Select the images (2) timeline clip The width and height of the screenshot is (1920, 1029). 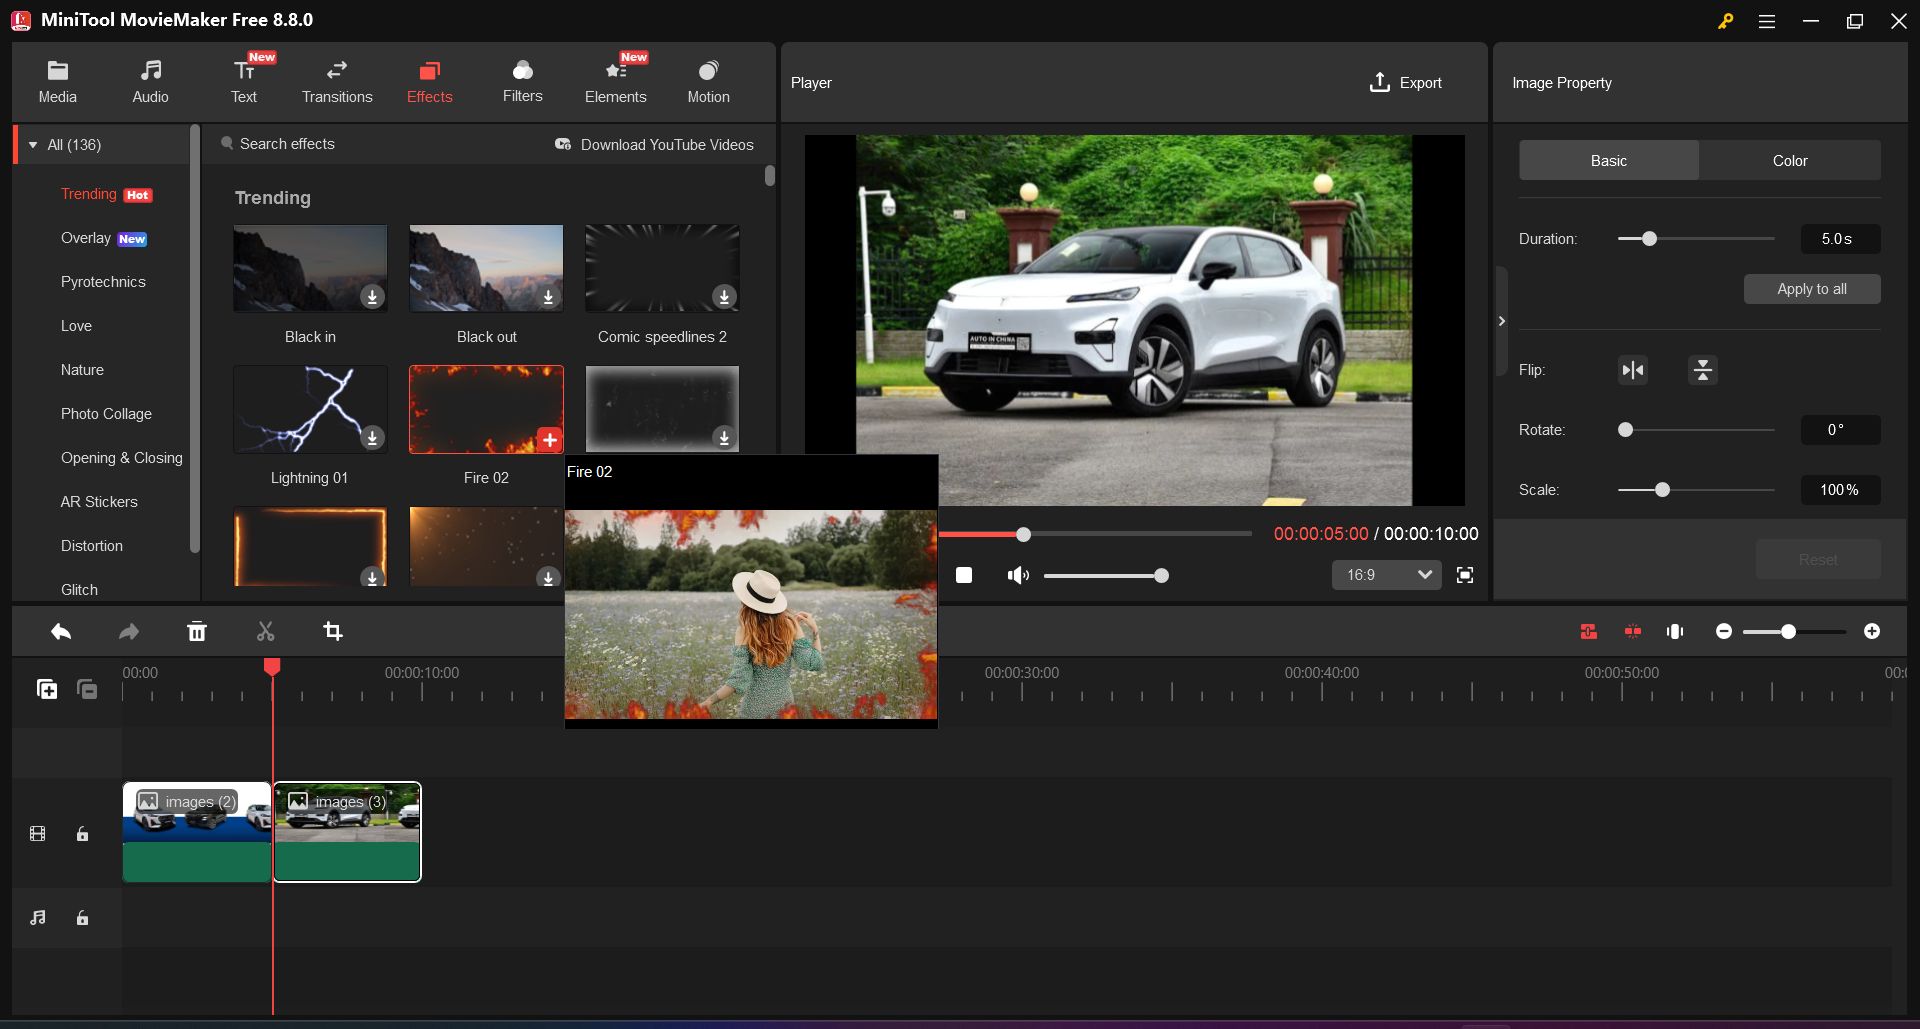coord(197,832)
